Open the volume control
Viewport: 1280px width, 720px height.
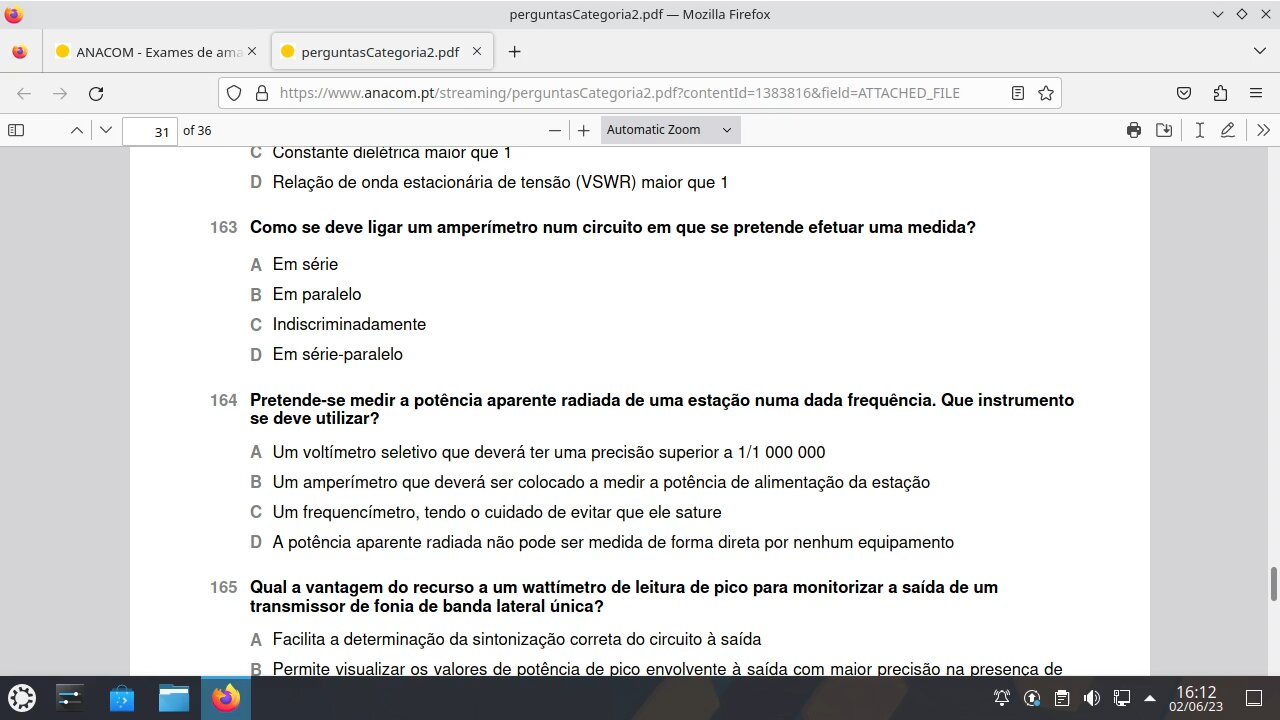1092,698
